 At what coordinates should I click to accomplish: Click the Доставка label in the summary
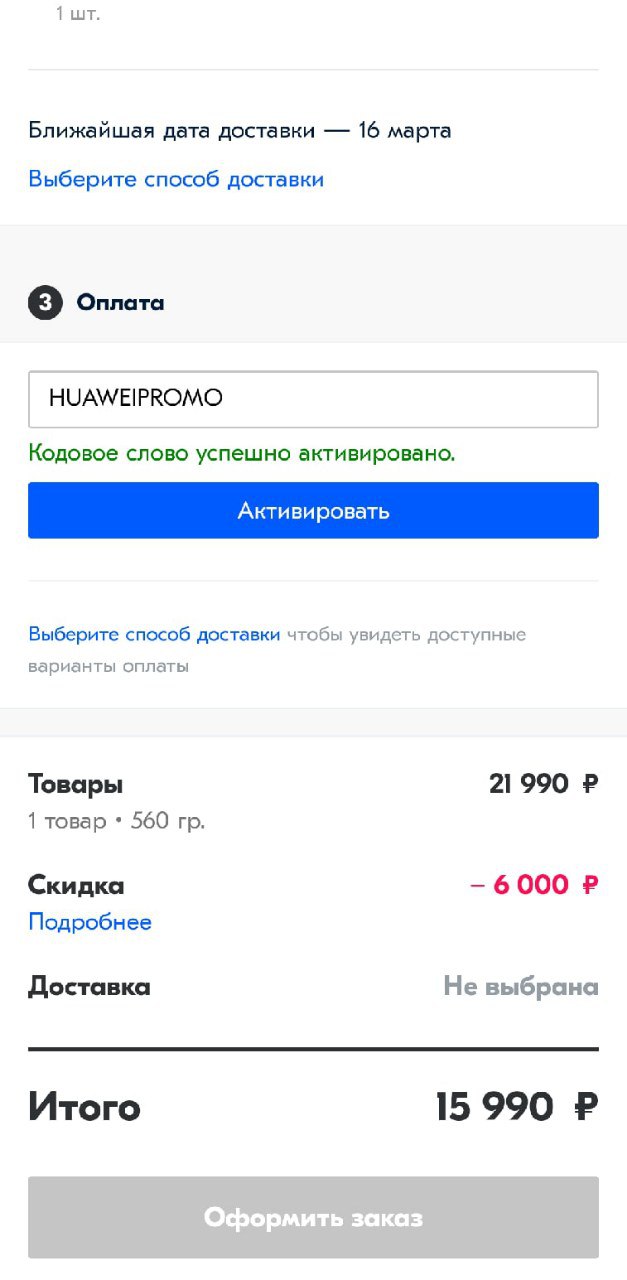click(89, 987)
